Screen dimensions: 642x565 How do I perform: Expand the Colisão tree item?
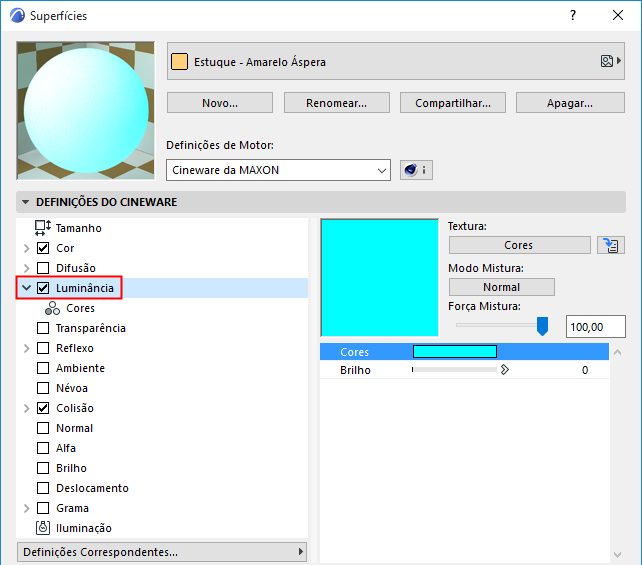point(27,408)
